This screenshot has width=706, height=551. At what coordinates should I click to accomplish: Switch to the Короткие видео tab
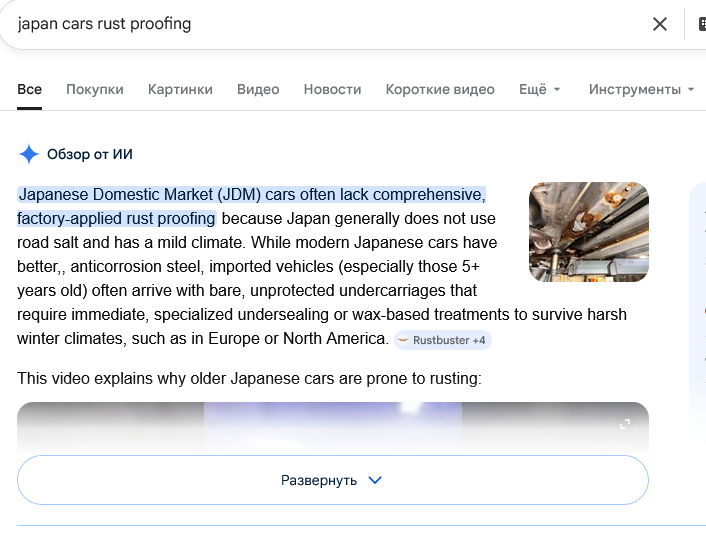[440, 89]
